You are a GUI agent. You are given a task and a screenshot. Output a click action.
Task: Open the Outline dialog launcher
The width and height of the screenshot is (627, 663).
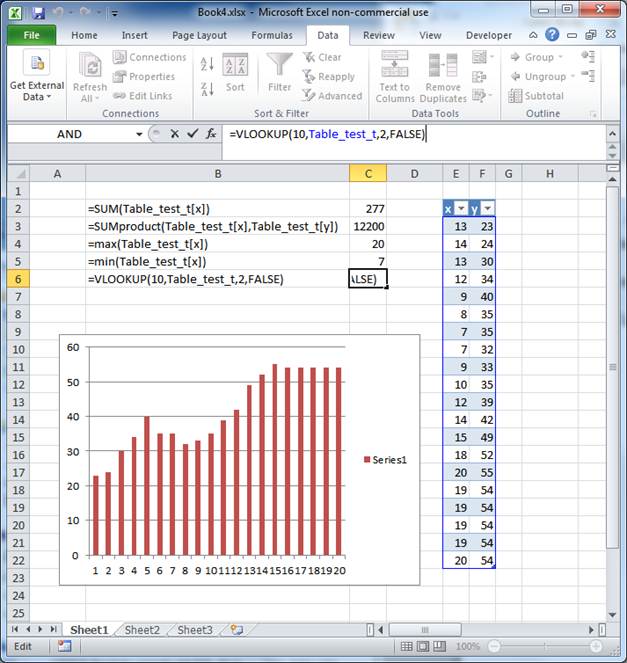(x=594, y=114)
